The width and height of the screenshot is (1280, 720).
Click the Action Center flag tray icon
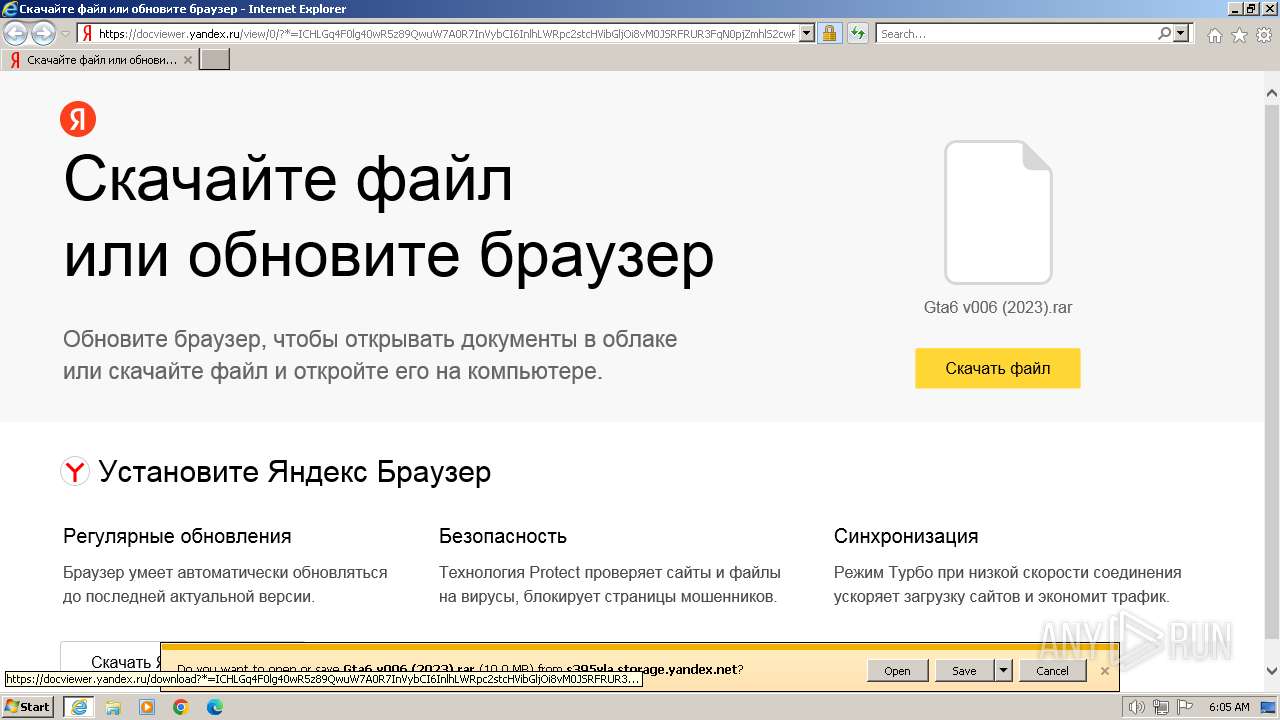[x=1184, y=707]
